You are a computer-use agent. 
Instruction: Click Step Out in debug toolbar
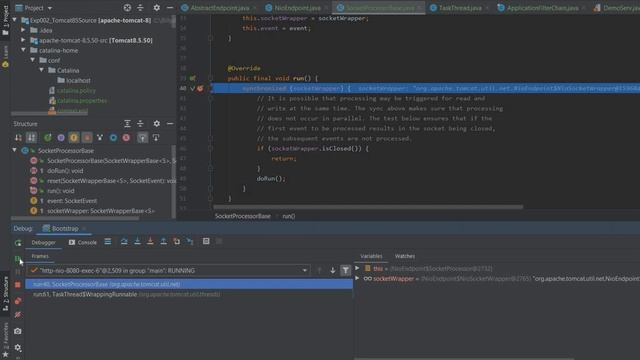(x=164, y=242)
